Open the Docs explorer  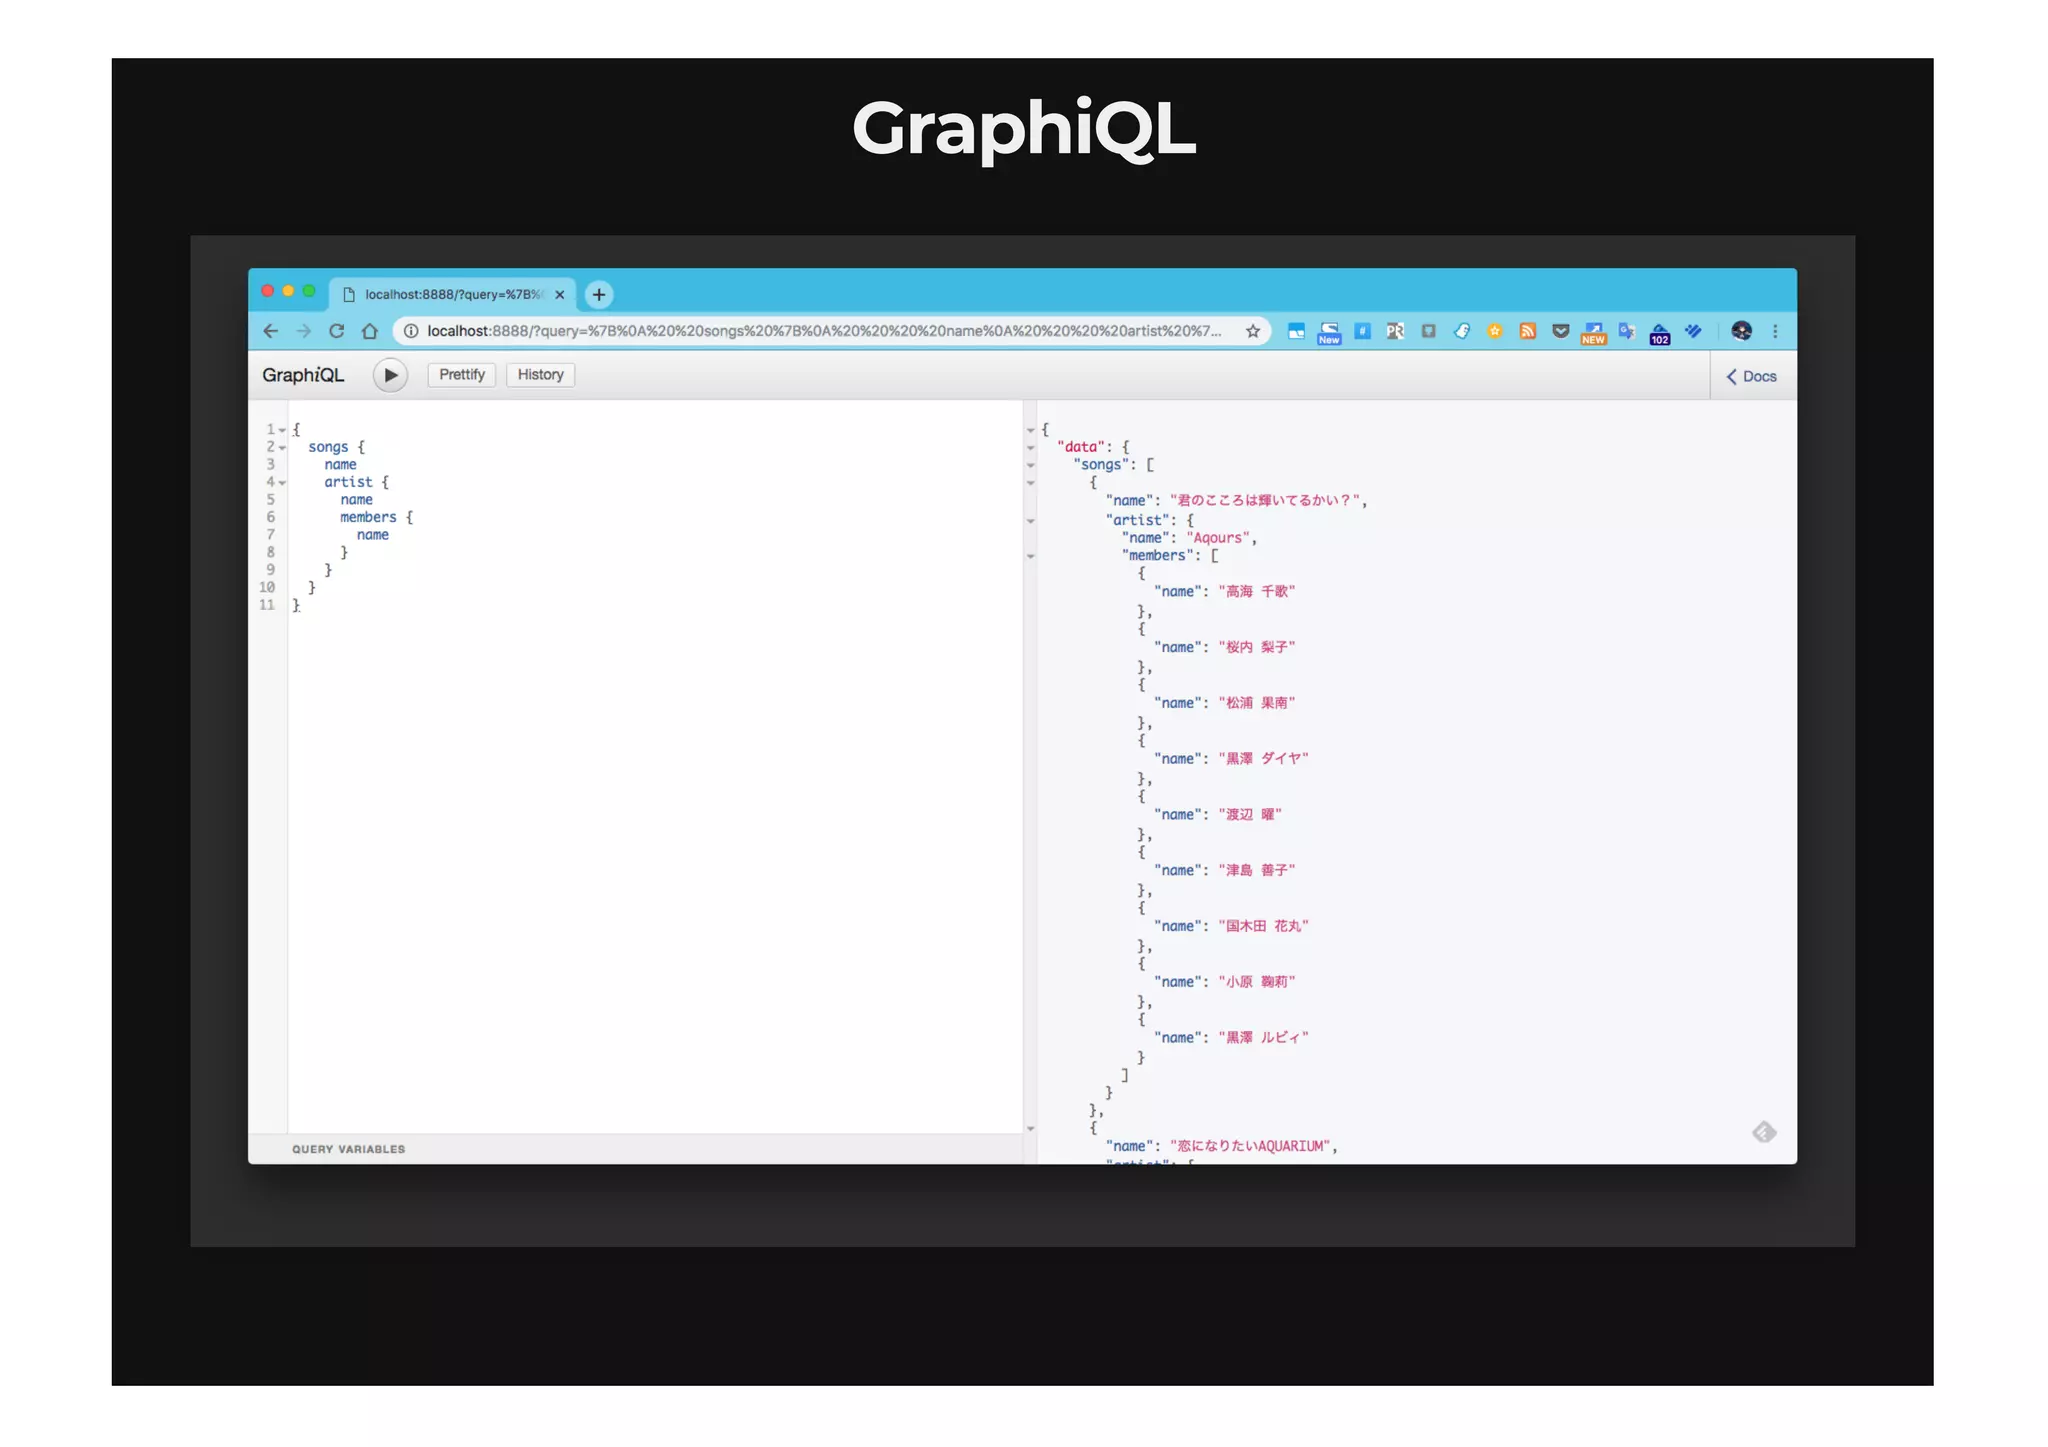pos(1752,376)
